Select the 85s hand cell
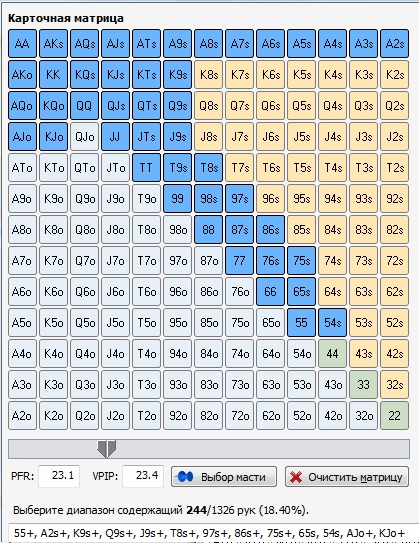 (301, 230)
